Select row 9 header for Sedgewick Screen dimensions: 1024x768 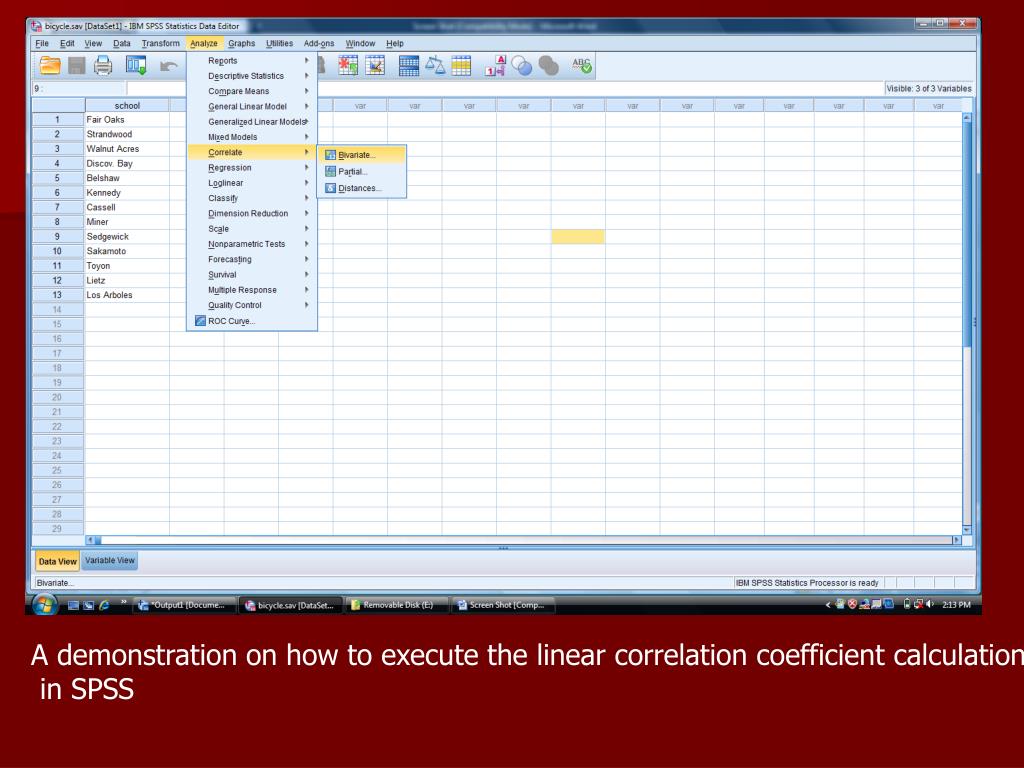point(57,236)
